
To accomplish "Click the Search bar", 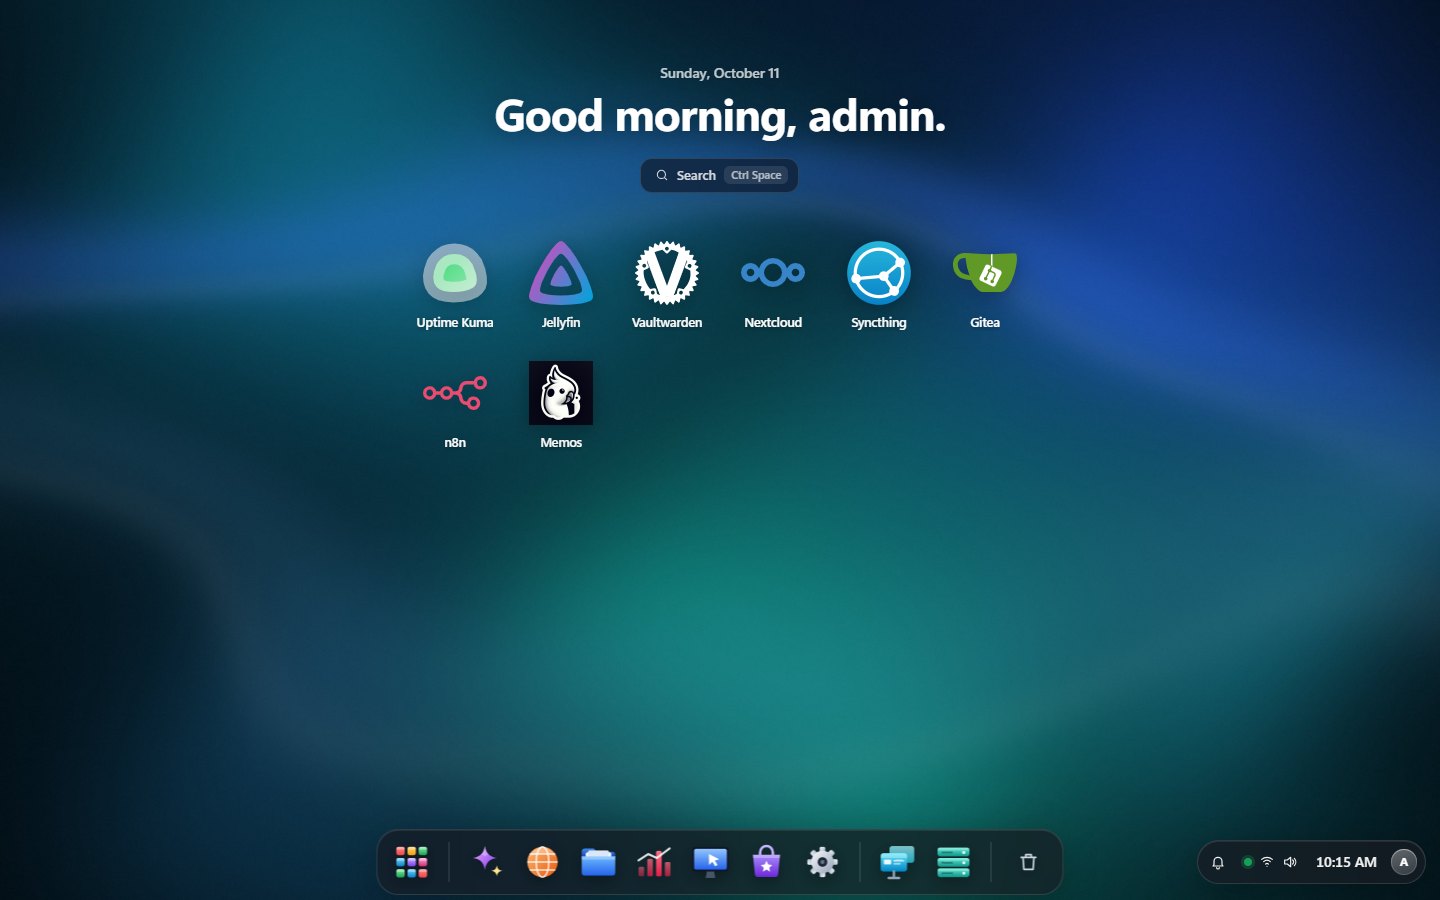I will click(x=719, y=175).
